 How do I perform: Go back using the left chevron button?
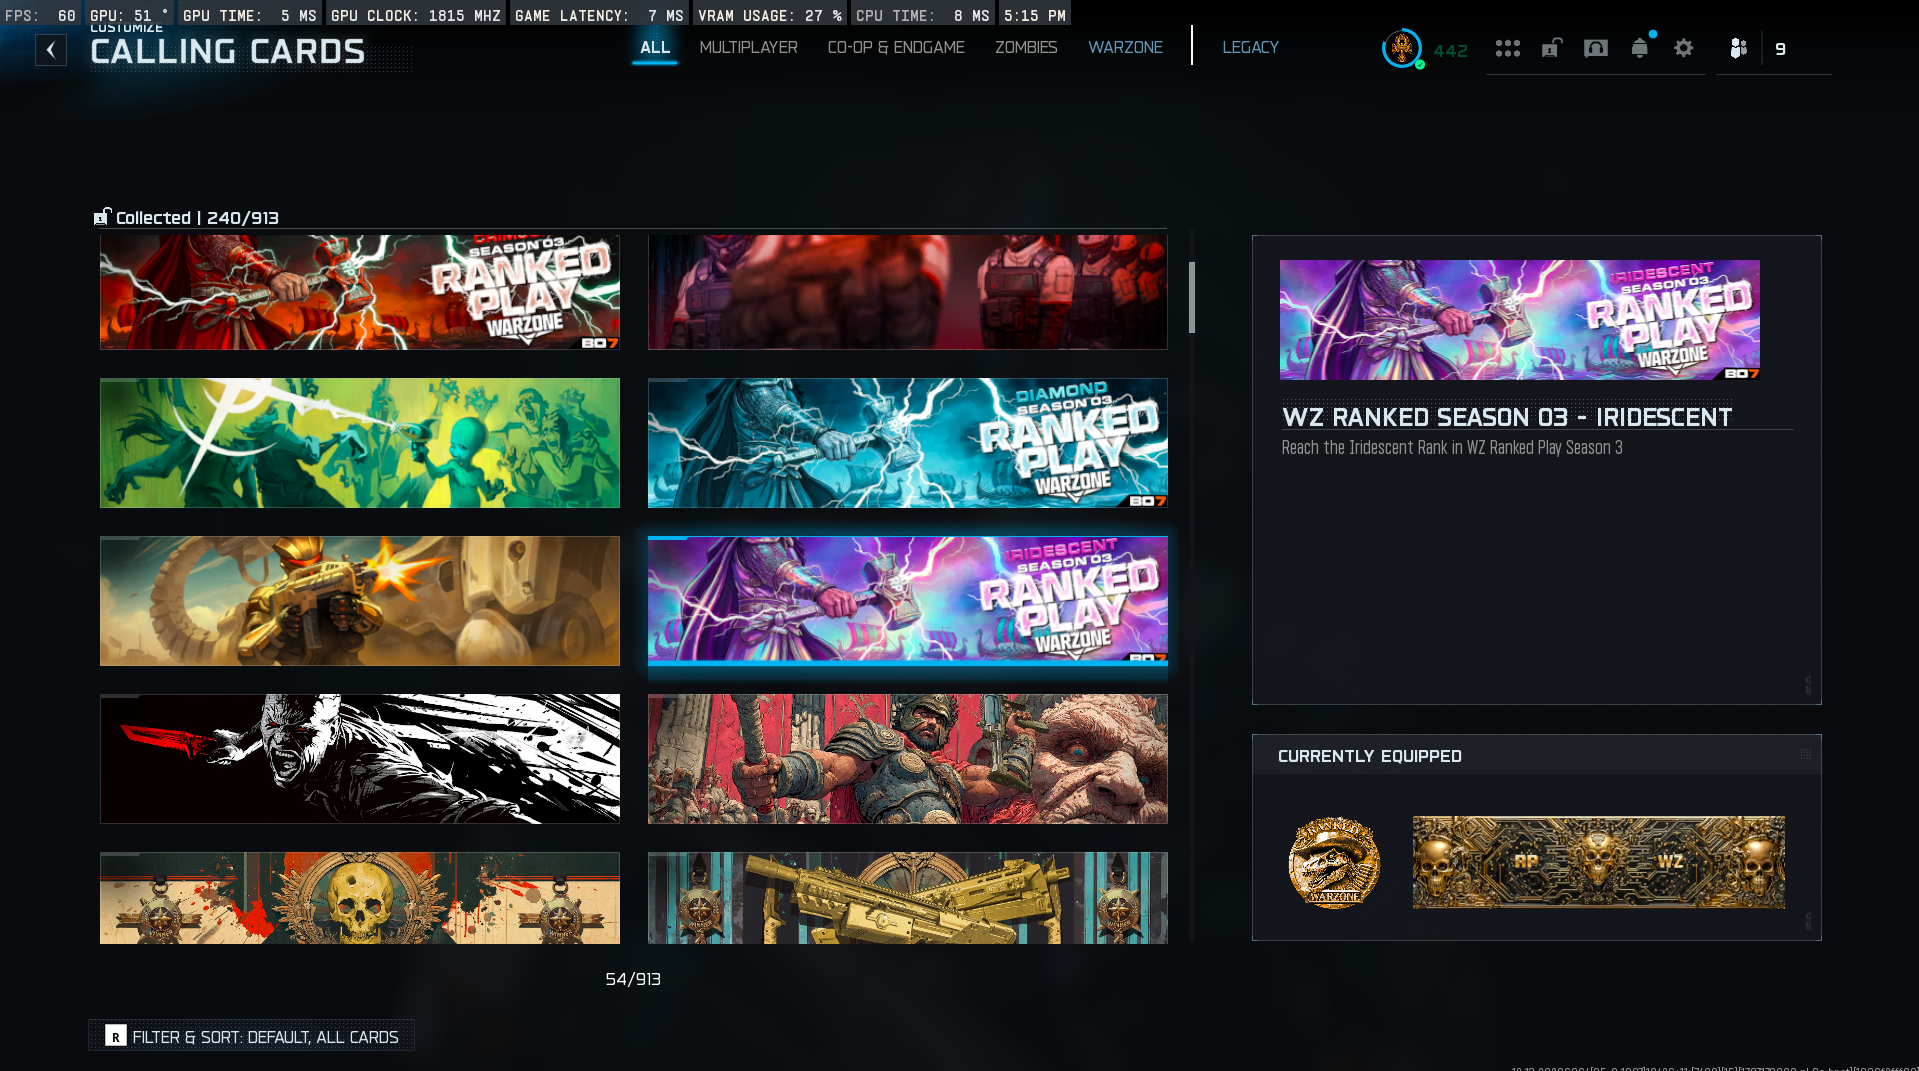[x=51, y=50]
